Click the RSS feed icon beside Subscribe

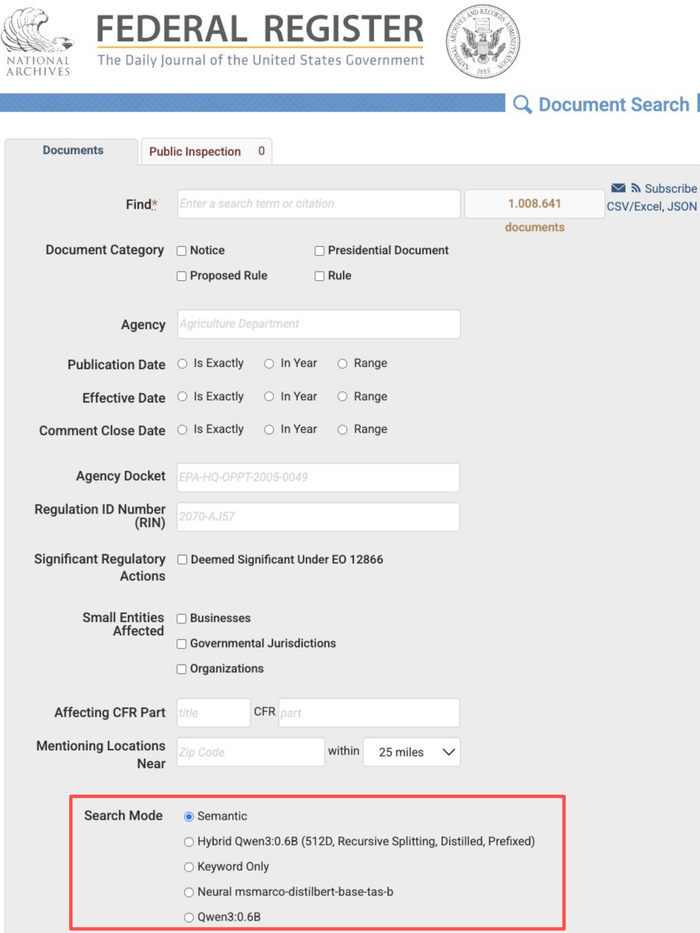(x=636, y=188)
